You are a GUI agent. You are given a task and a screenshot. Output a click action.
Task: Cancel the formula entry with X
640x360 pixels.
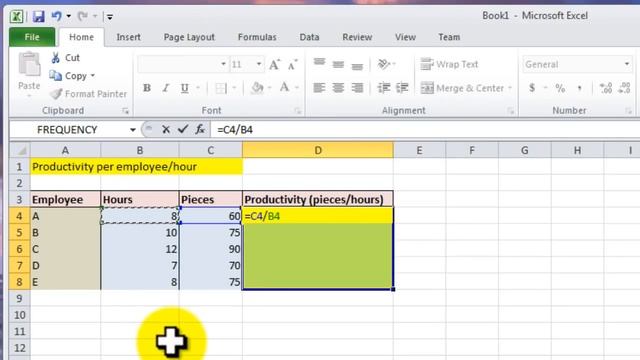tap(166, 129)
